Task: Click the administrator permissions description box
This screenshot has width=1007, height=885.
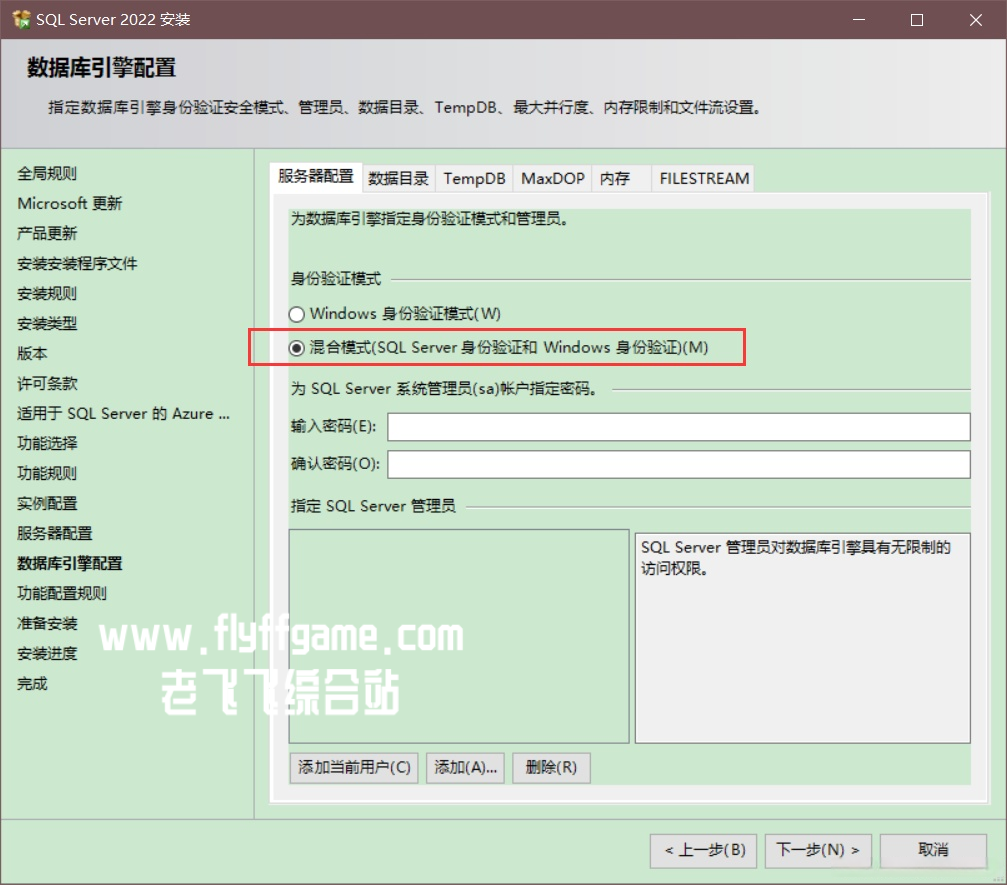Action: click(x=802, y=638)
